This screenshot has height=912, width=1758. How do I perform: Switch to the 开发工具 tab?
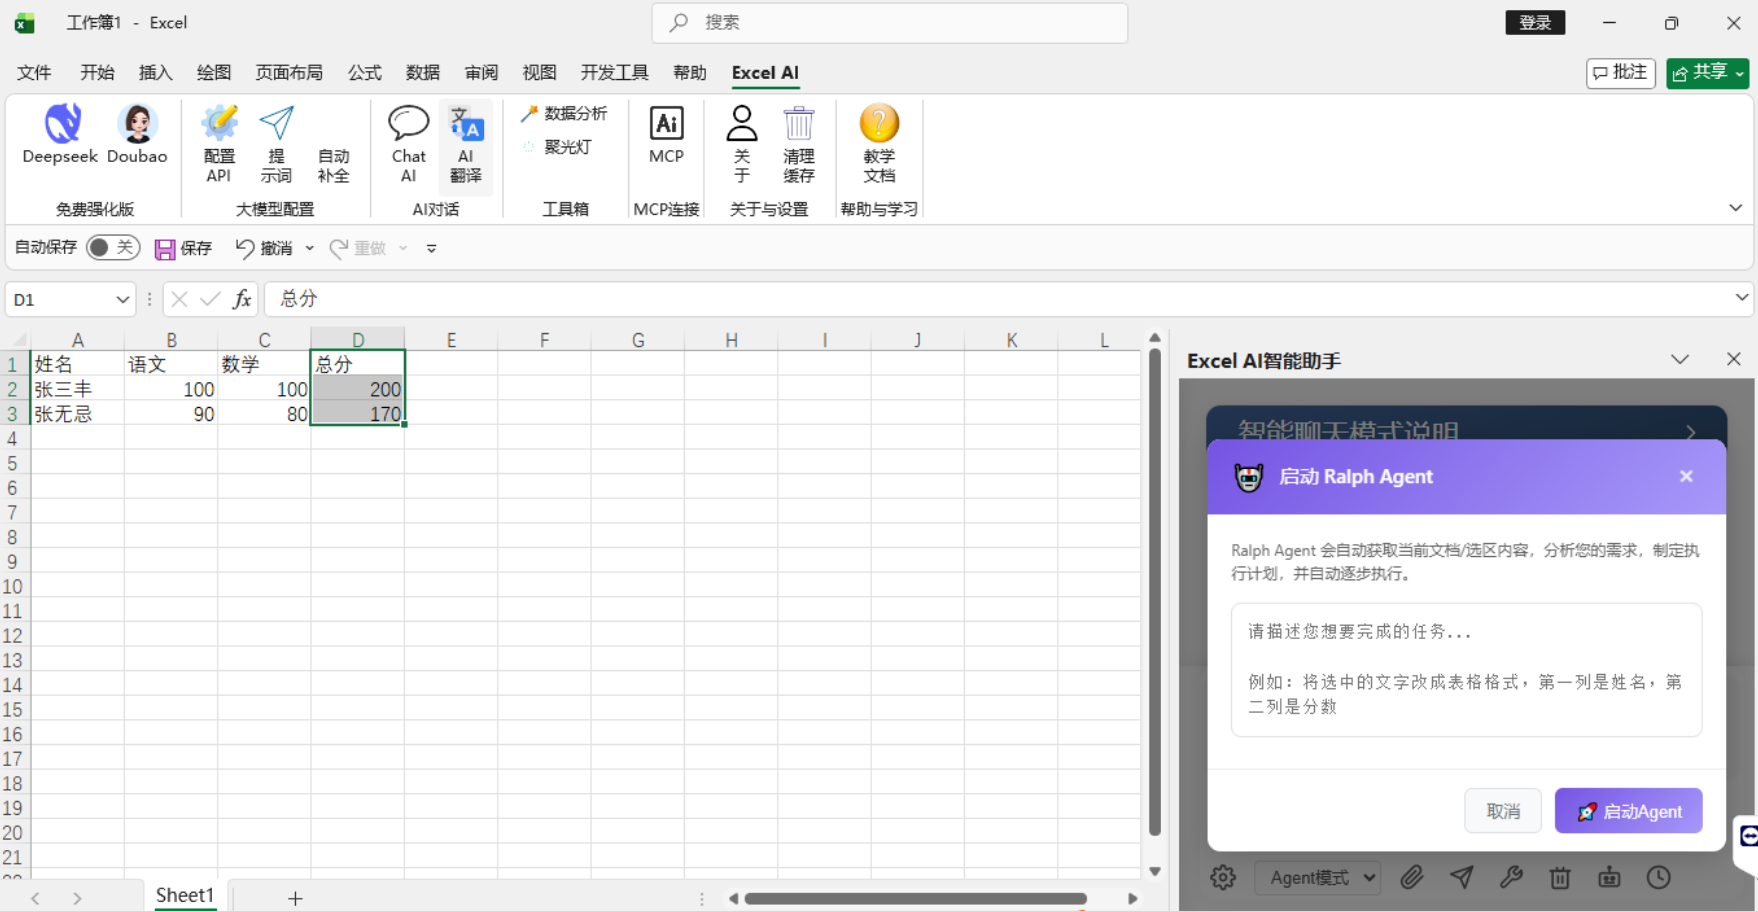coord(614,72)
